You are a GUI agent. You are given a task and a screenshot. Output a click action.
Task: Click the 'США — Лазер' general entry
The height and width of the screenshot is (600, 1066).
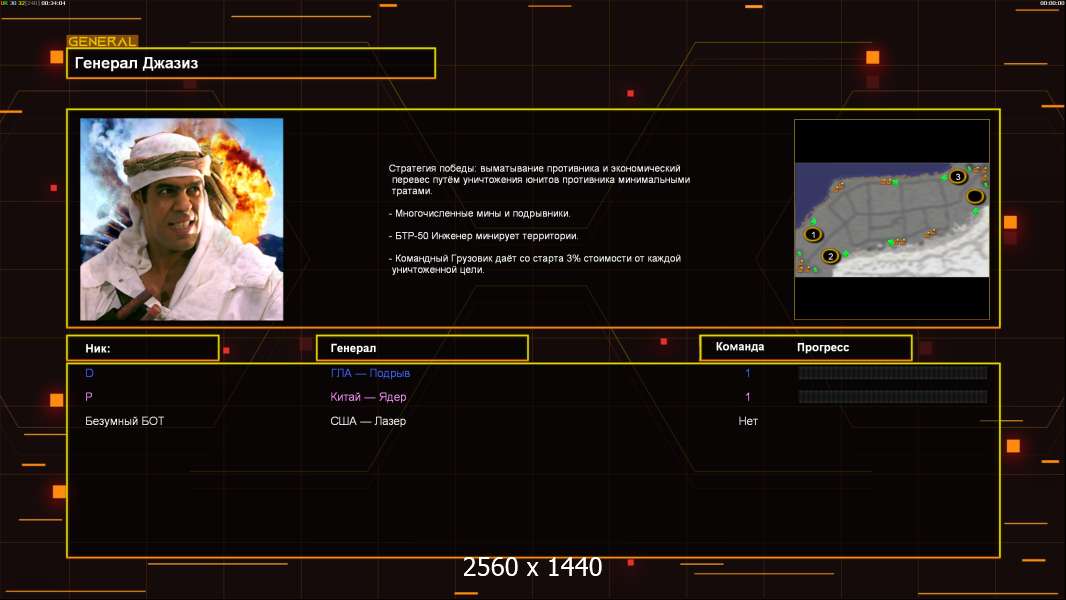click(368, 421)
